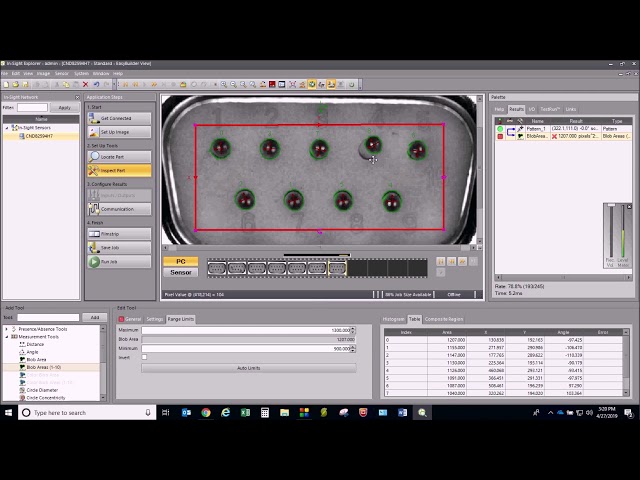Click the blue Undo arrow icon
The image size is (640, 480).
click(x=96, y=84)
